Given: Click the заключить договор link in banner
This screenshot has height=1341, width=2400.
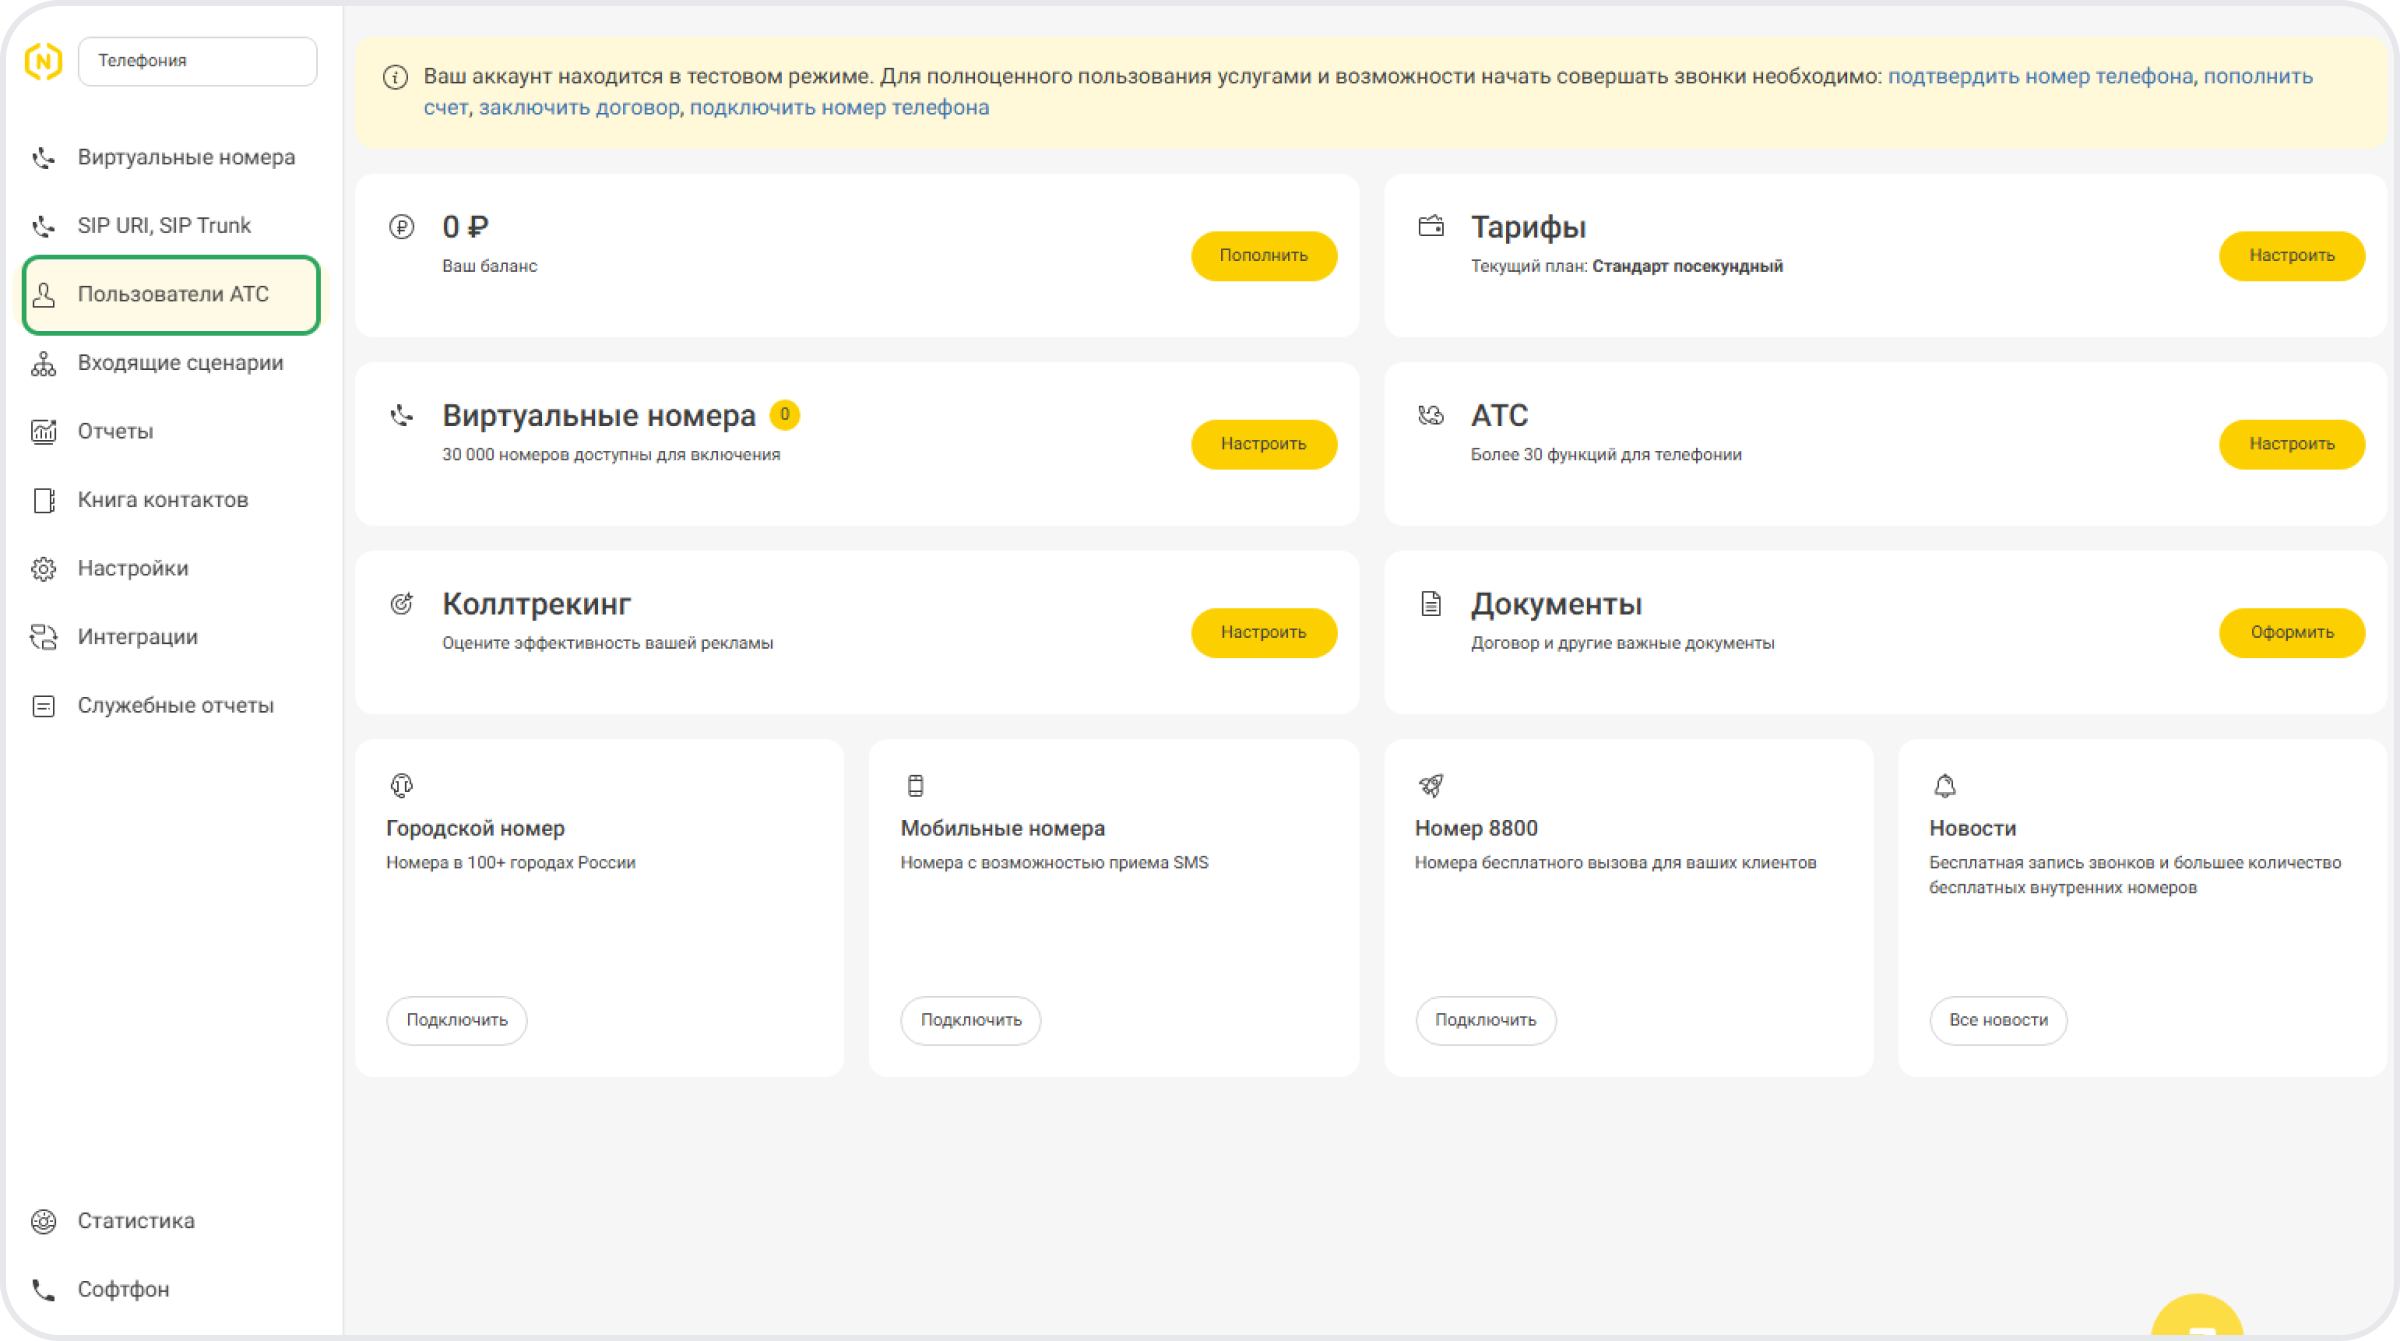Looking at the screenshot, I should tap(579, 108).
